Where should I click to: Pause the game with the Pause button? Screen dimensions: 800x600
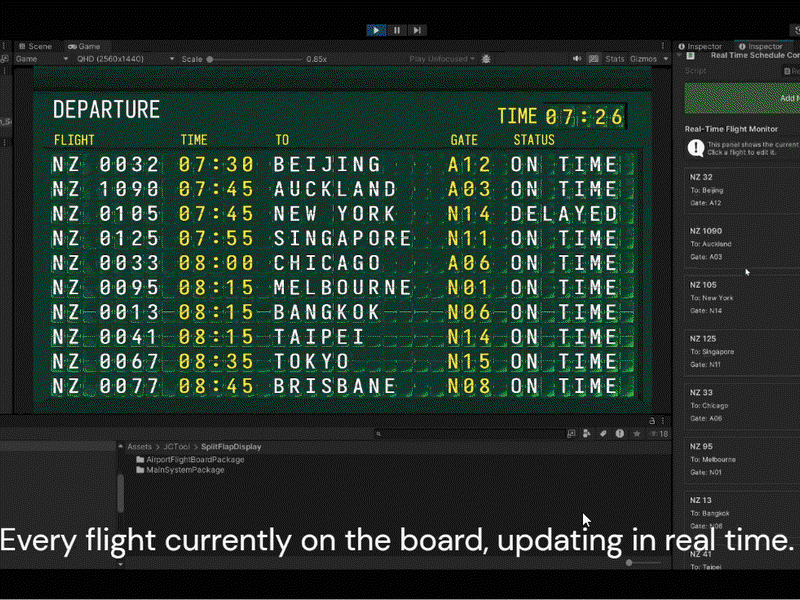(x=397, y=30)
